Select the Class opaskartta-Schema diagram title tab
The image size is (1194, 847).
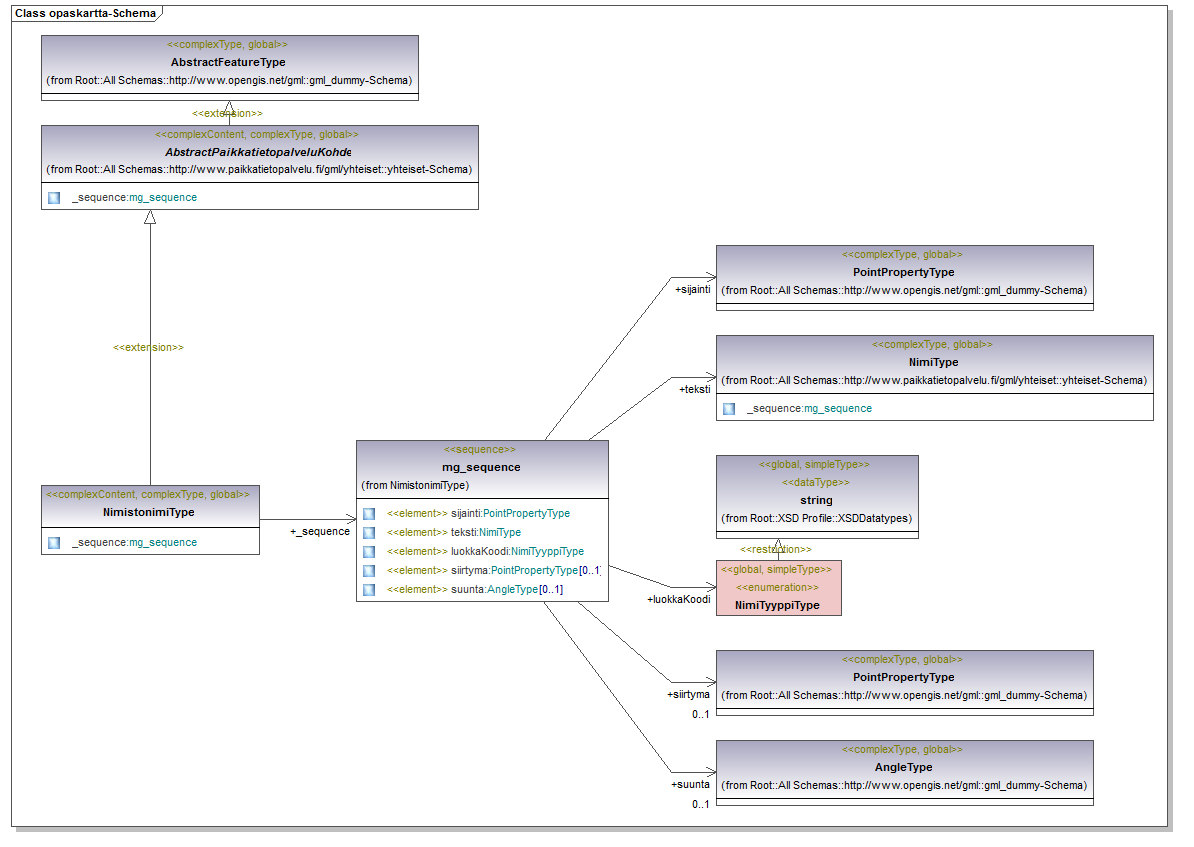tap(84, 13)
